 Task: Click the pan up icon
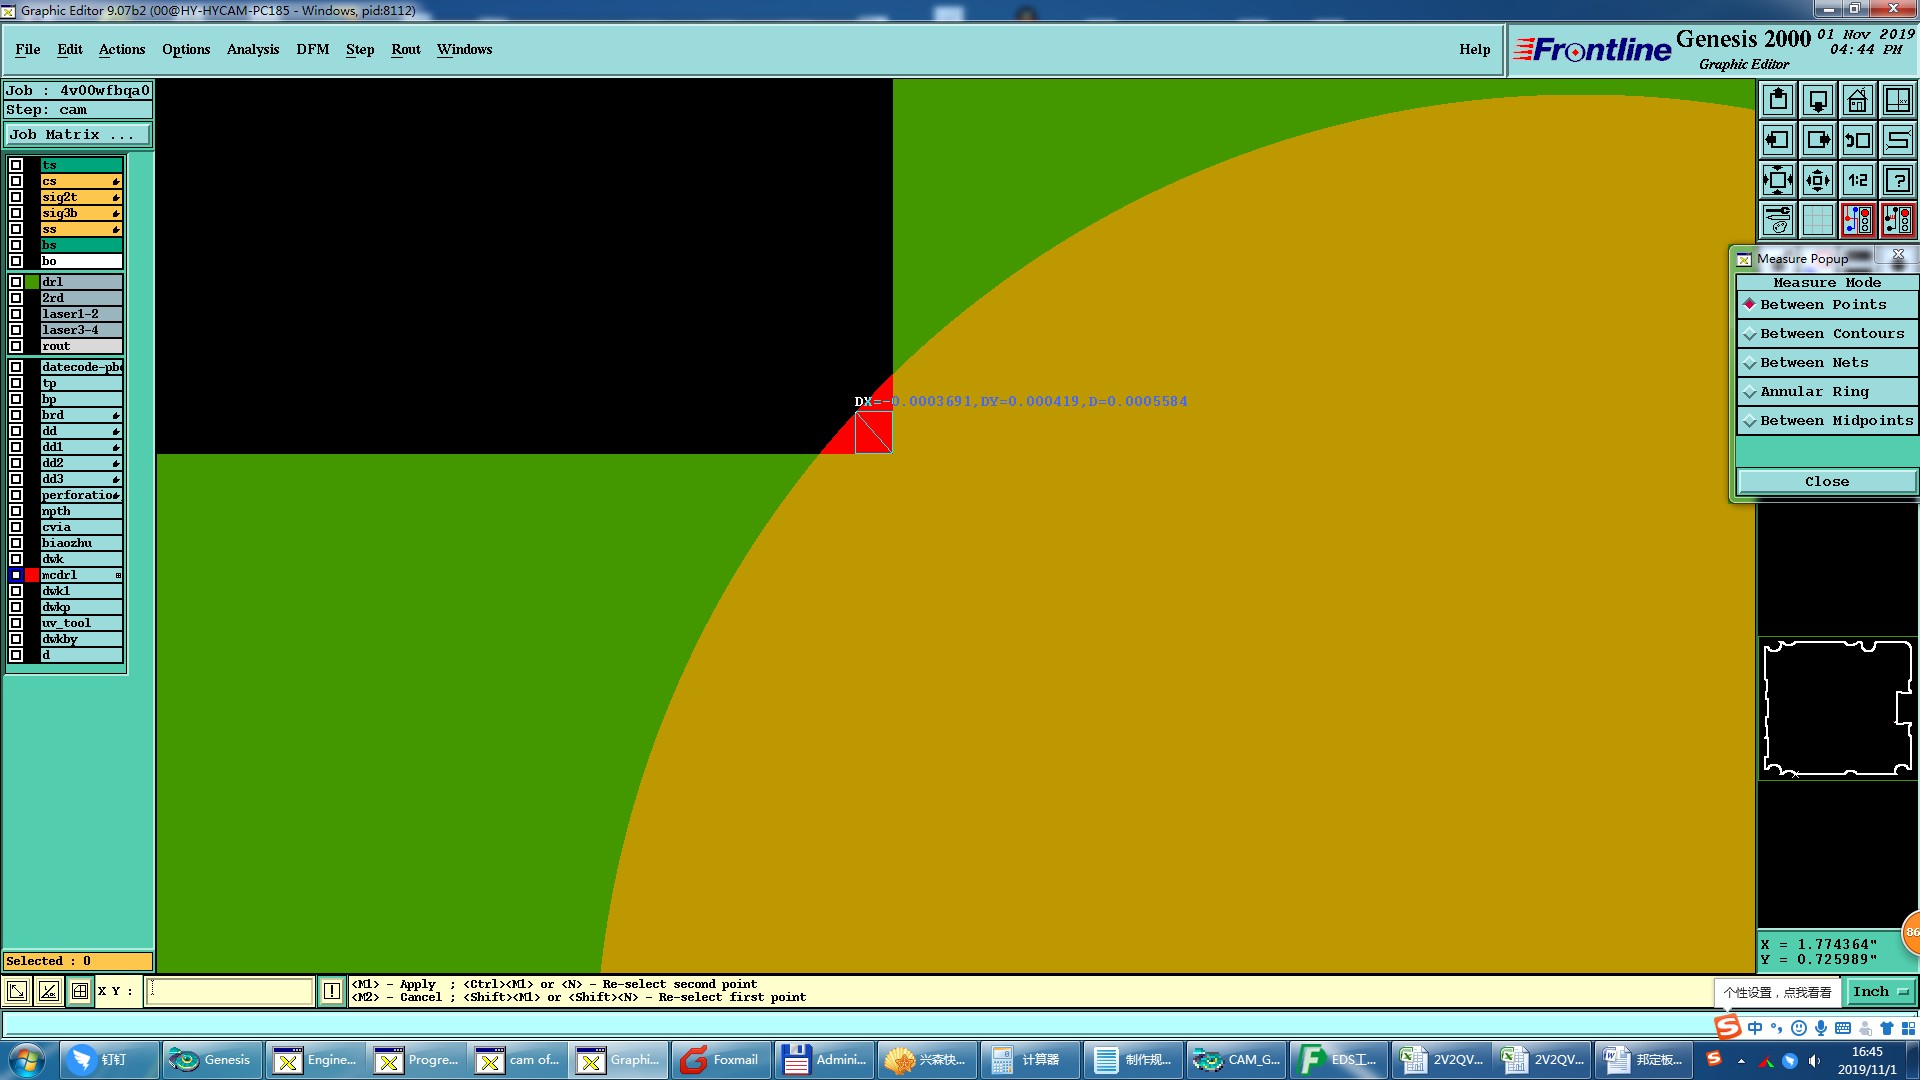point(1778,100)
